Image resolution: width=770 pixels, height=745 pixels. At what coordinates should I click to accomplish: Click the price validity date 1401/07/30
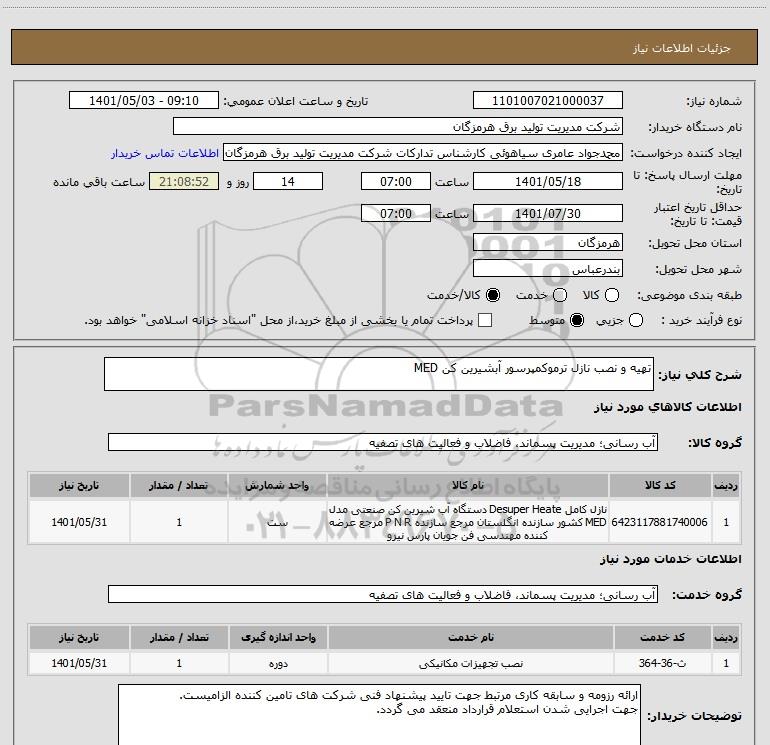(x=548, y=214)
